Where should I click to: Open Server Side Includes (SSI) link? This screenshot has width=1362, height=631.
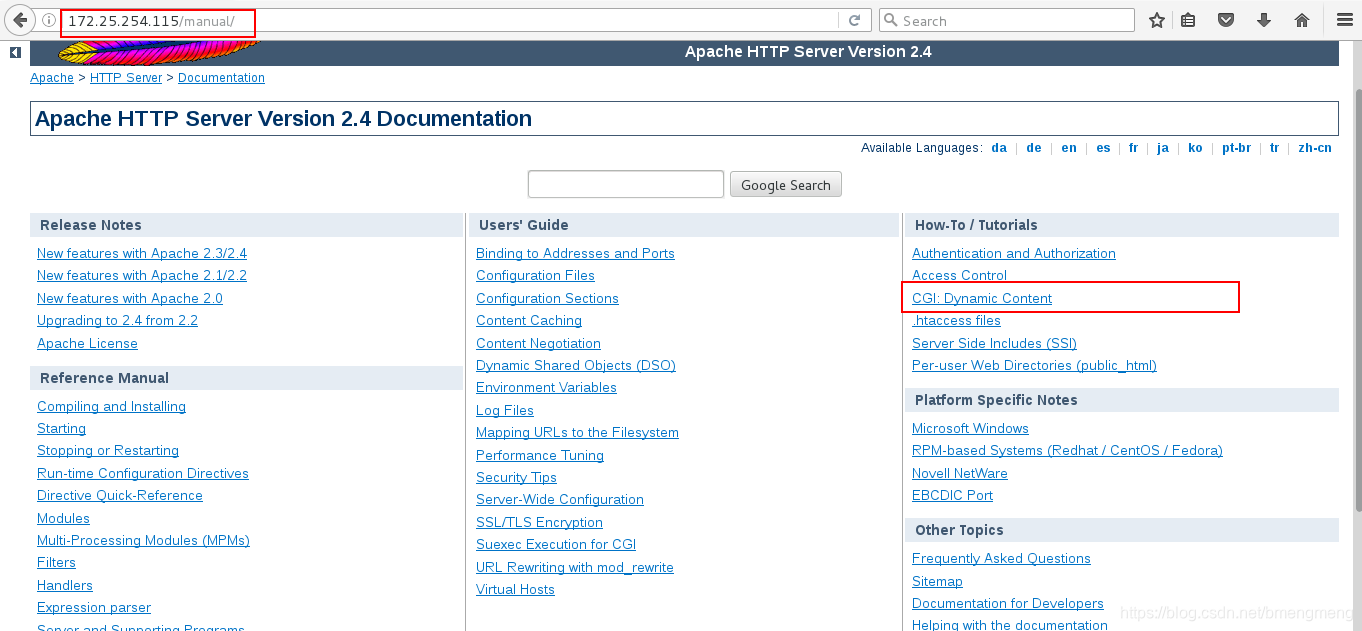pyautogui.click(x=994, y=343)
